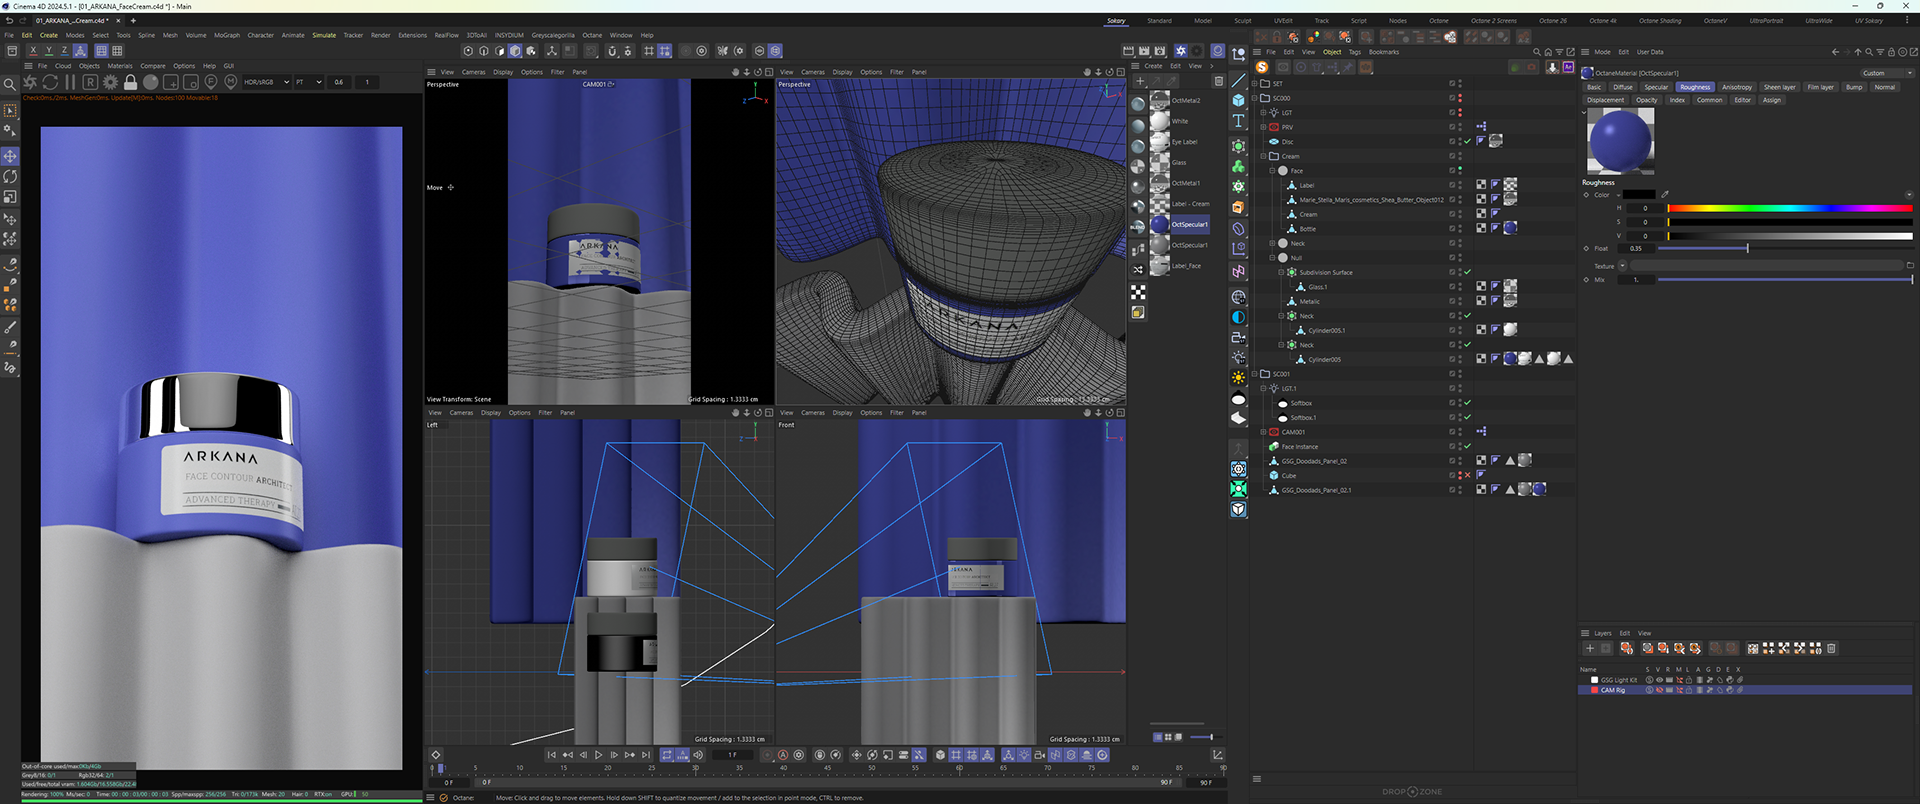The height and width of the screenshot is (804, 1920).
Task: Click the orange S icon in Object Manager
Action: 1262,67
